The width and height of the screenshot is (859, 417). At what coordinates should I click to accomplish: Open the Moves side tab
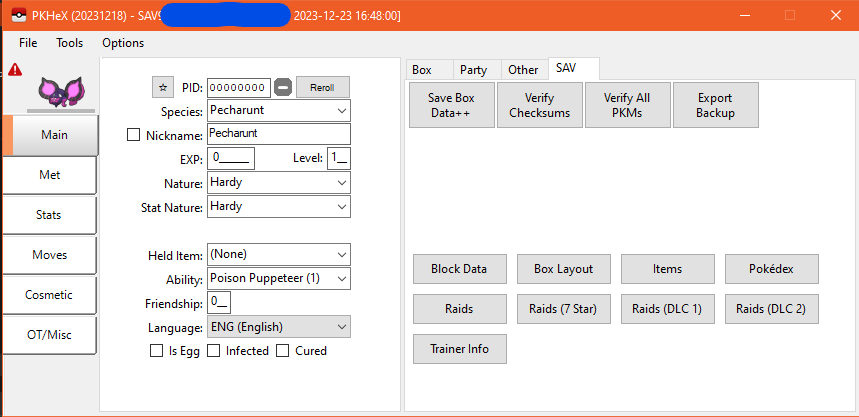pyautogui.click(x=50, y=255)
